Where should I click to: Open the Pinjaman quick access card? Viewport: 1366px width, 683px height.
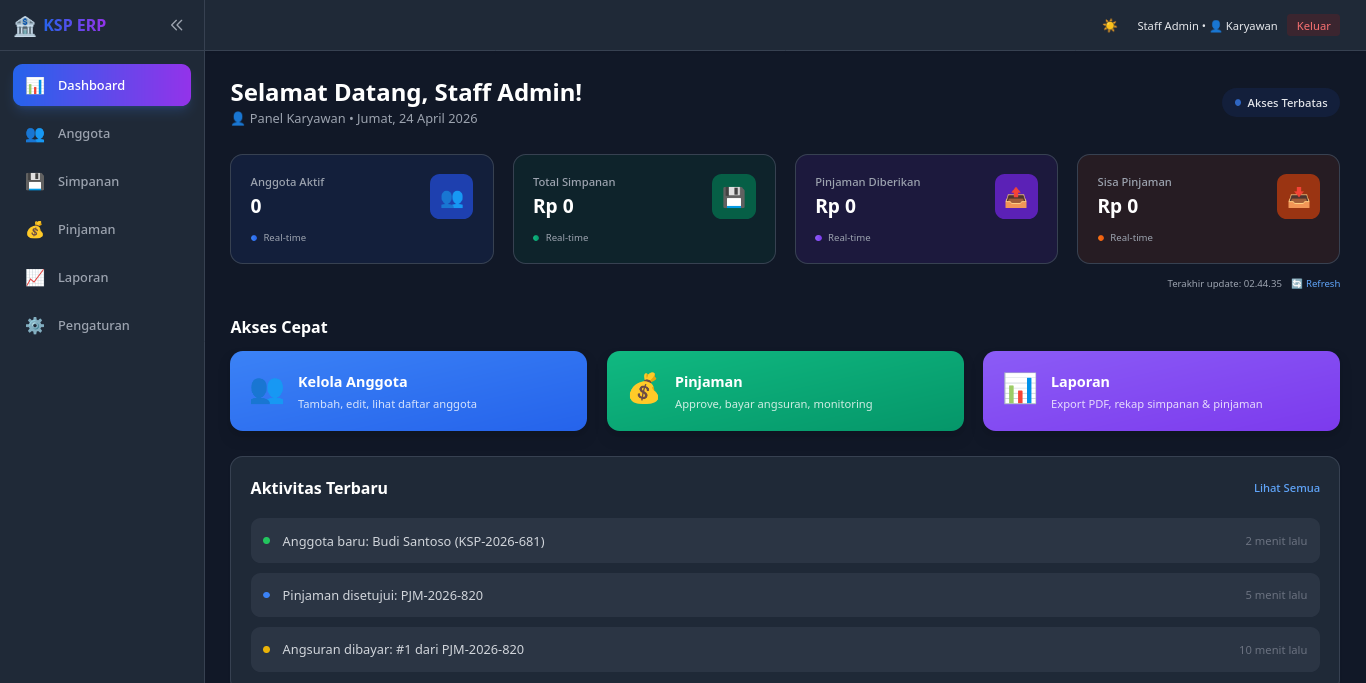(785, 391)
